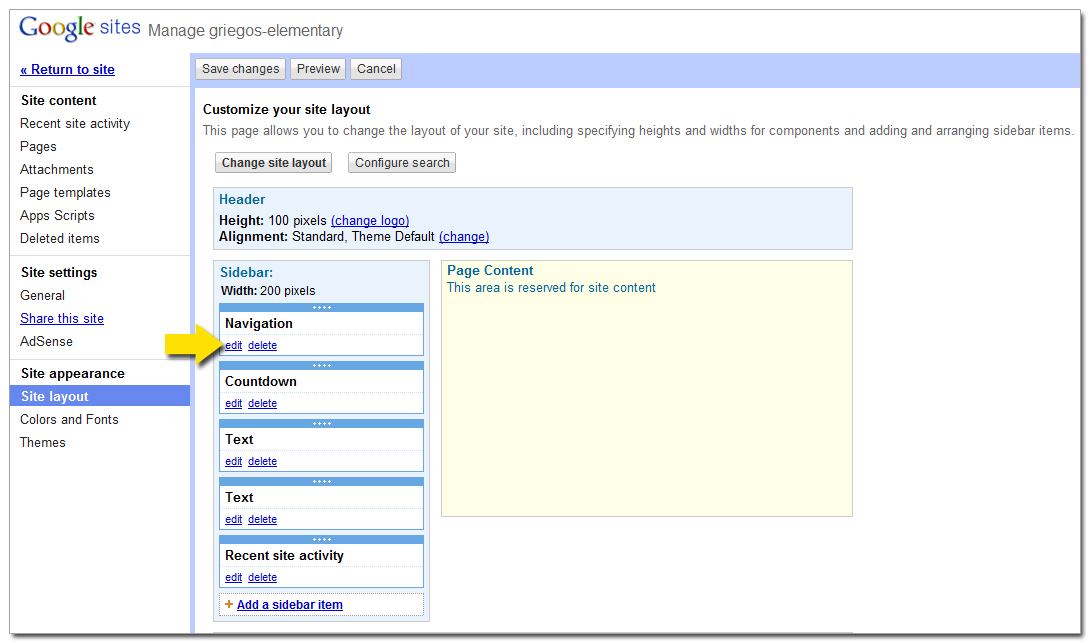Click Share this site link
This screenshot has width=1090, height=643.
point(62,318)
